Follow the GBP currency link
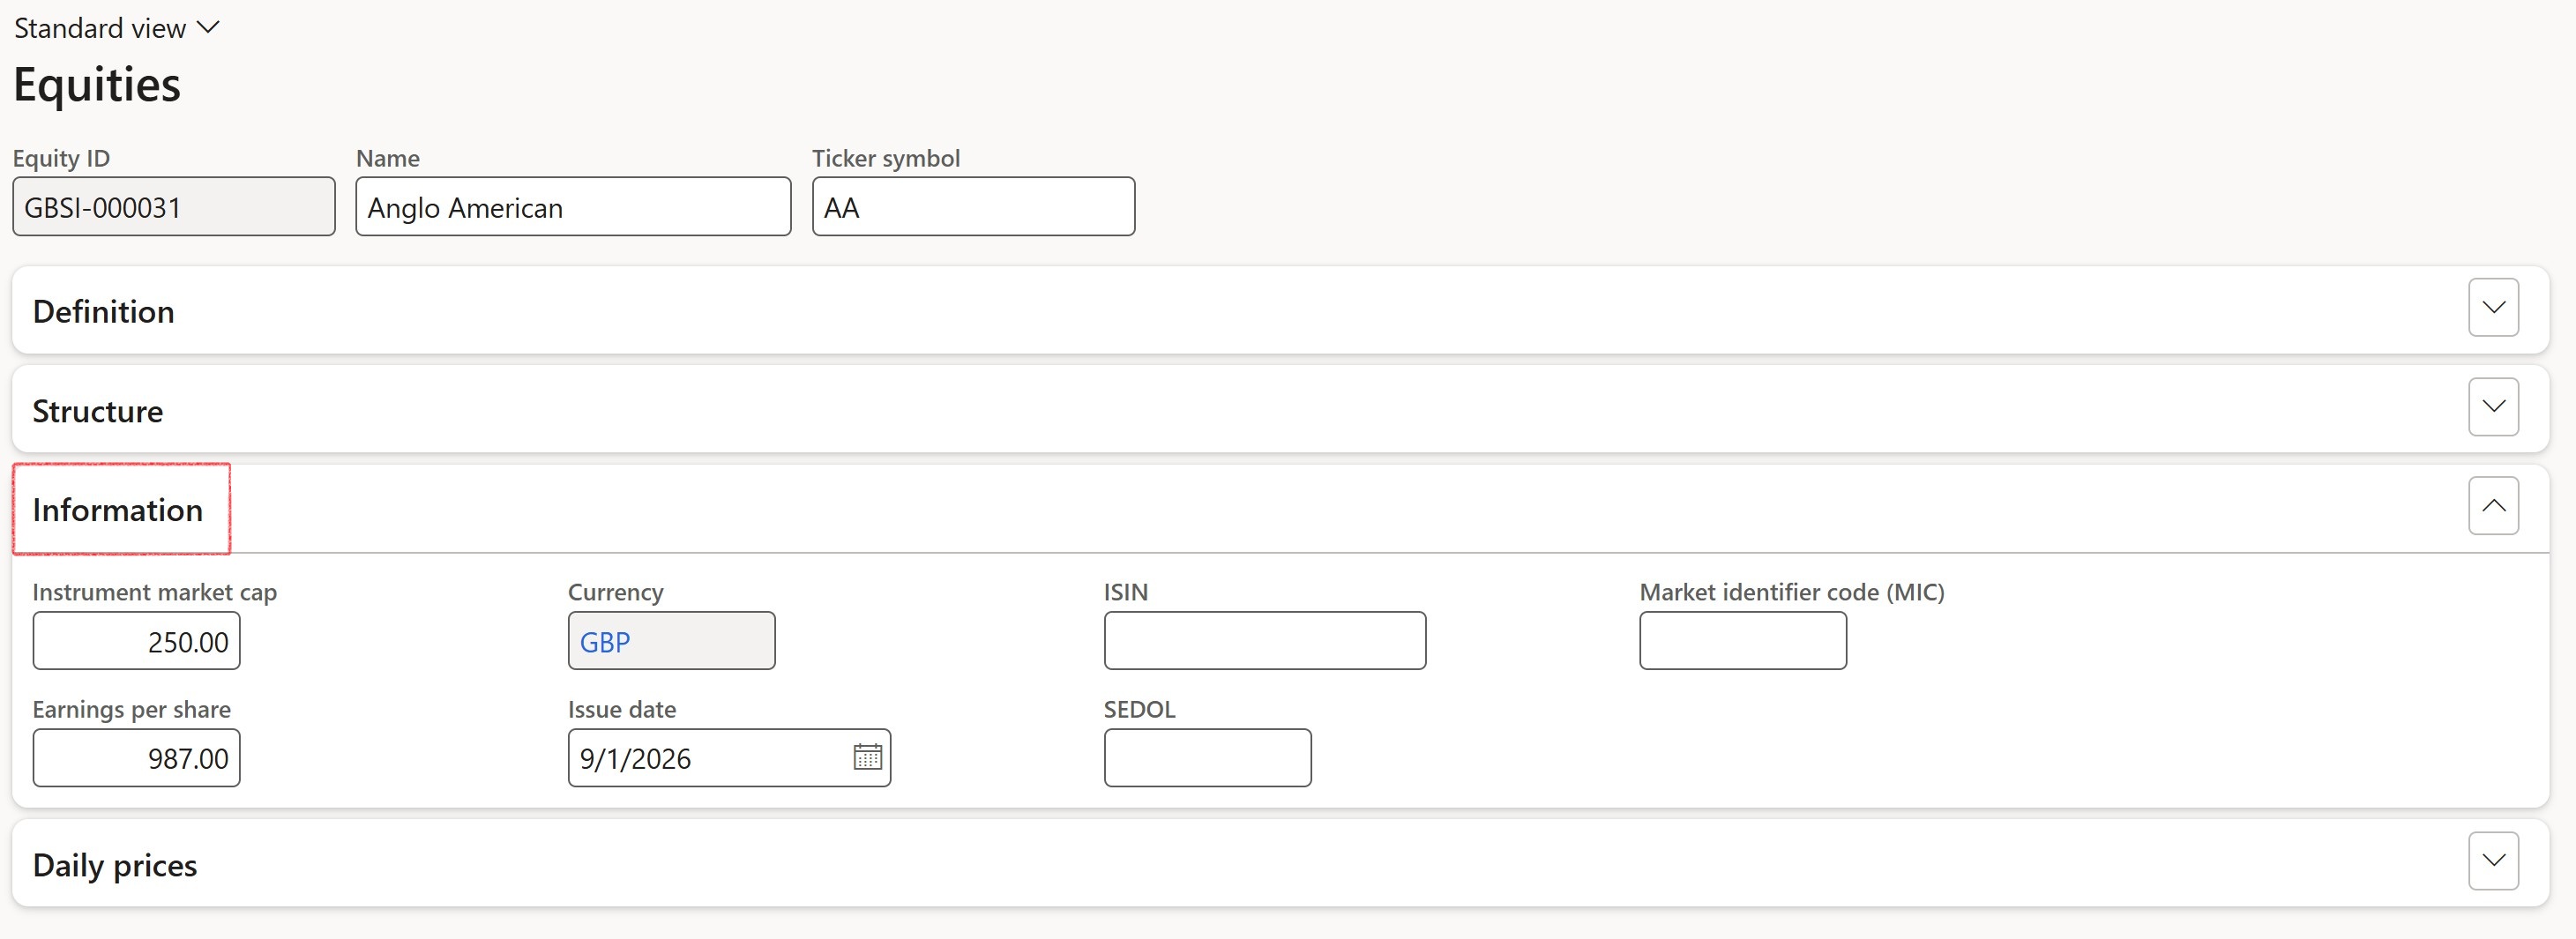The image size is (2576, 939). point(605,642)
